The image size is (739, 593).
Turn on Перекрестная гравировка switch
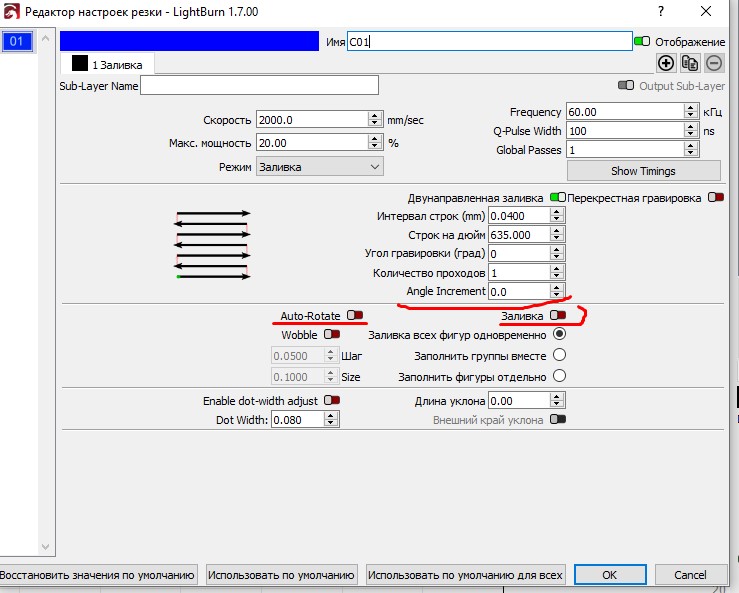coord(715,198)
